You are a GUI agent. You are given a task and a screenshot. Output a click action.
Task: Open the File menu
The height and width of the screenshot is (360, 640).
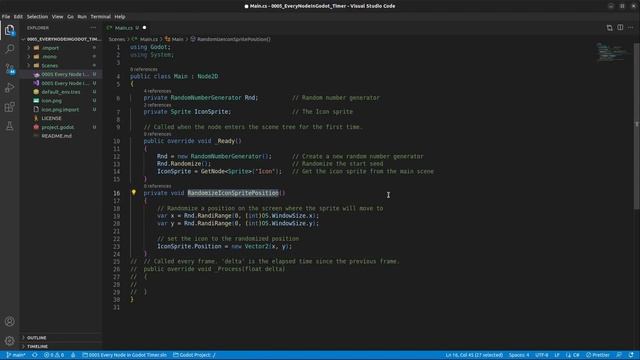pyautogui.click(x=6, y=17)
